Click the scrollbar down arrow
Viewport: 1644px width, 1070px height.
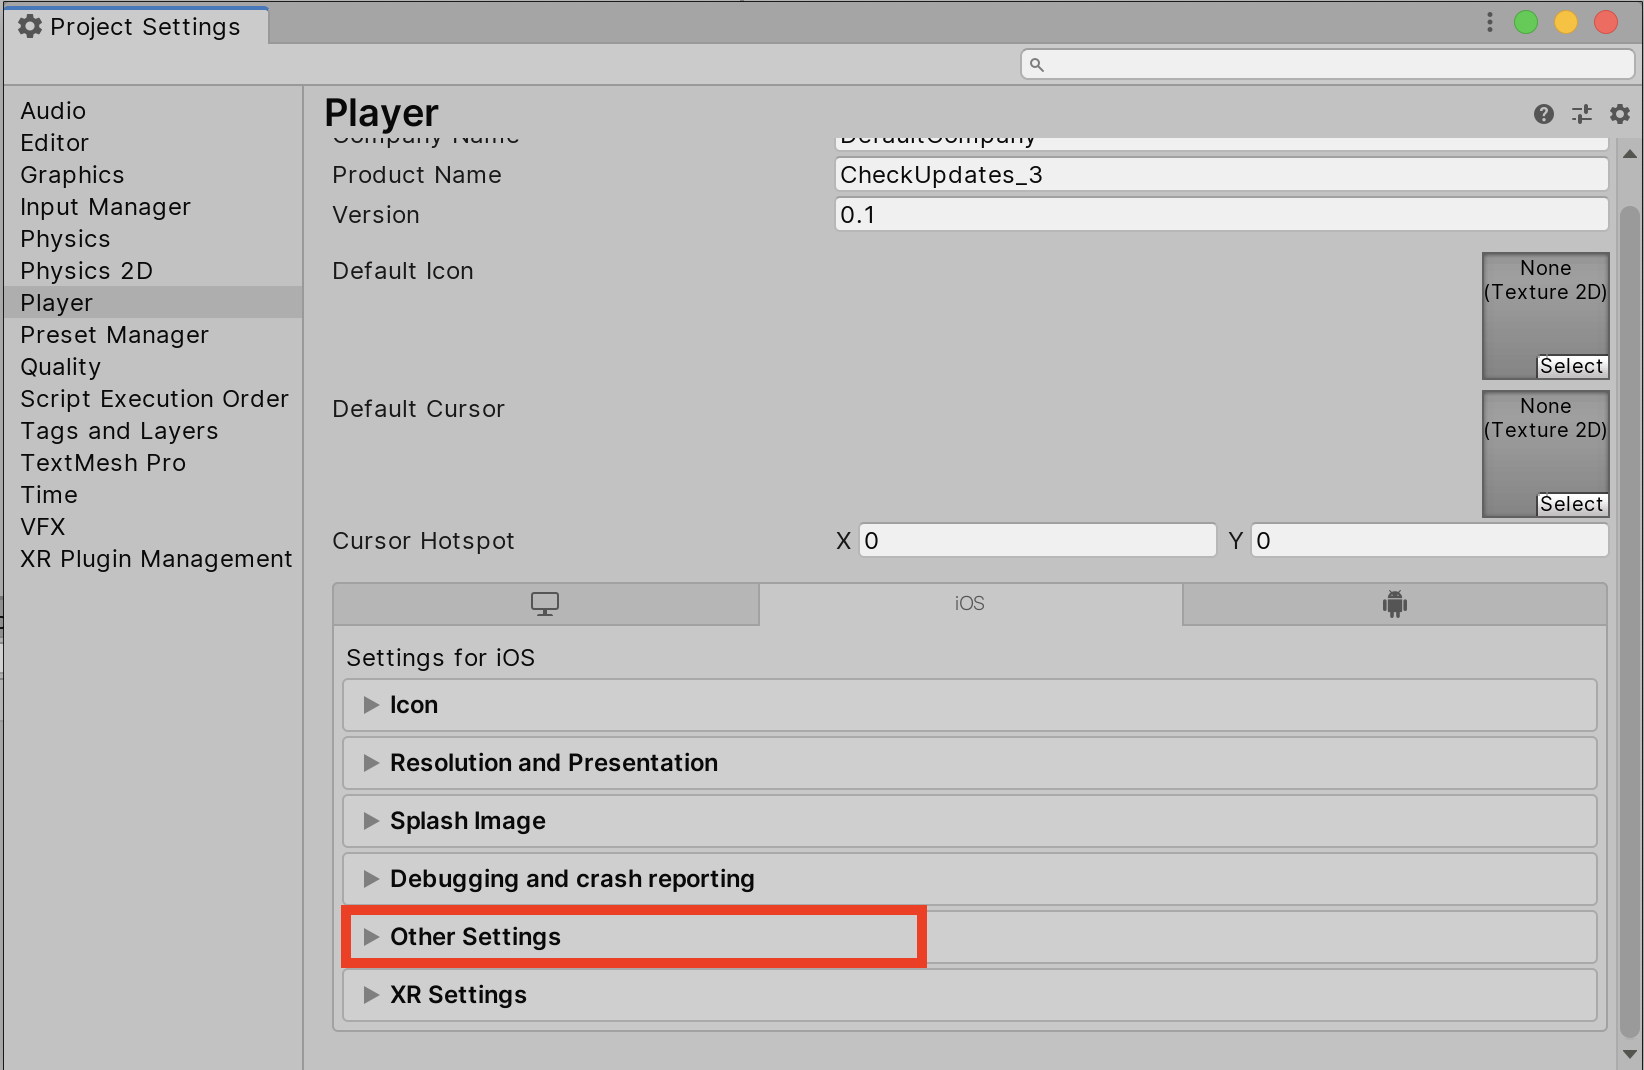[x=1630, y=1054]
